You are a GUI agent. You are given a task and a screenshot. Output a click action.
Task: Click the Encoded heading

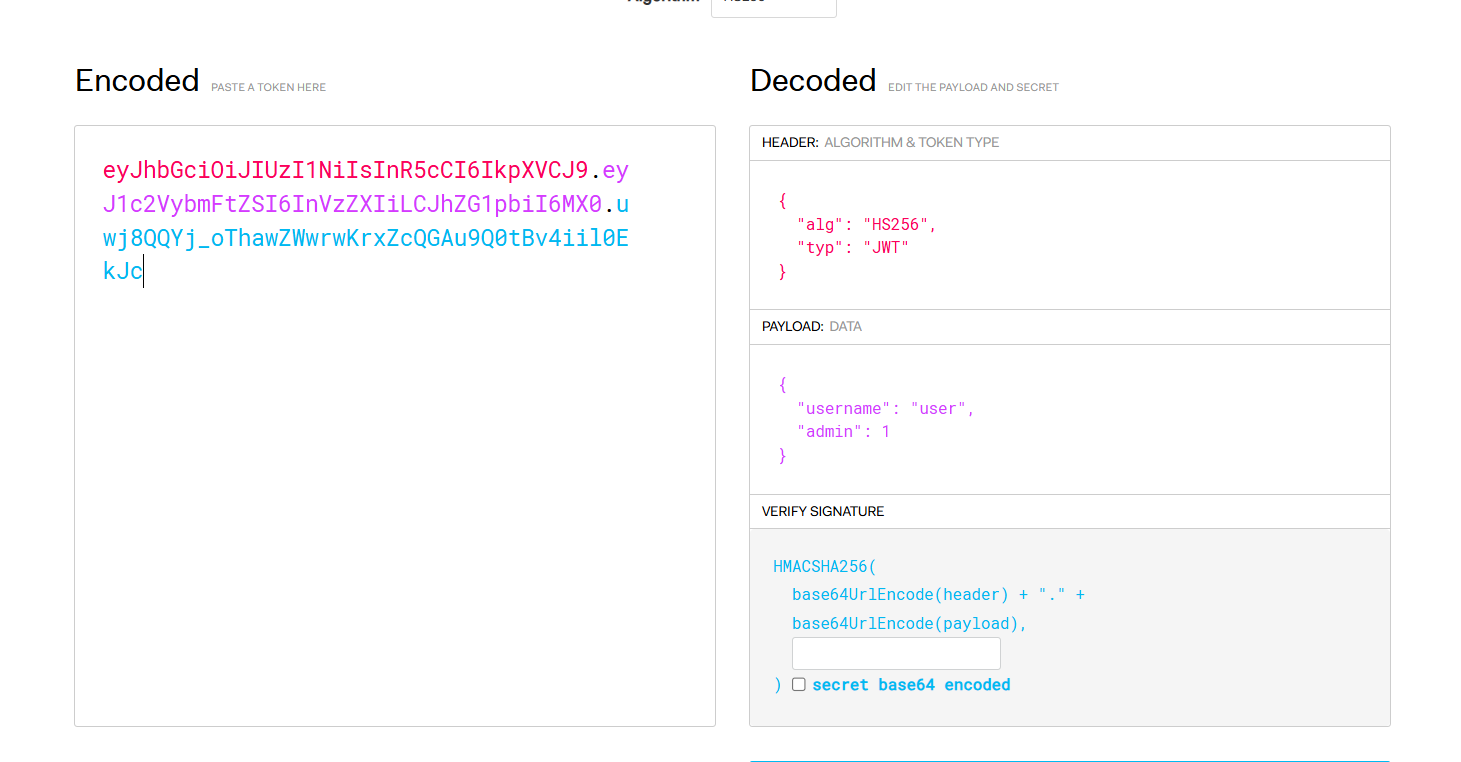(137, 80)
